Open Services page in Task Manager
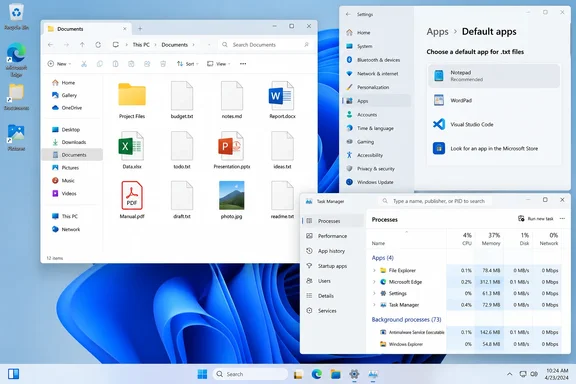 (x=332, y=311)
